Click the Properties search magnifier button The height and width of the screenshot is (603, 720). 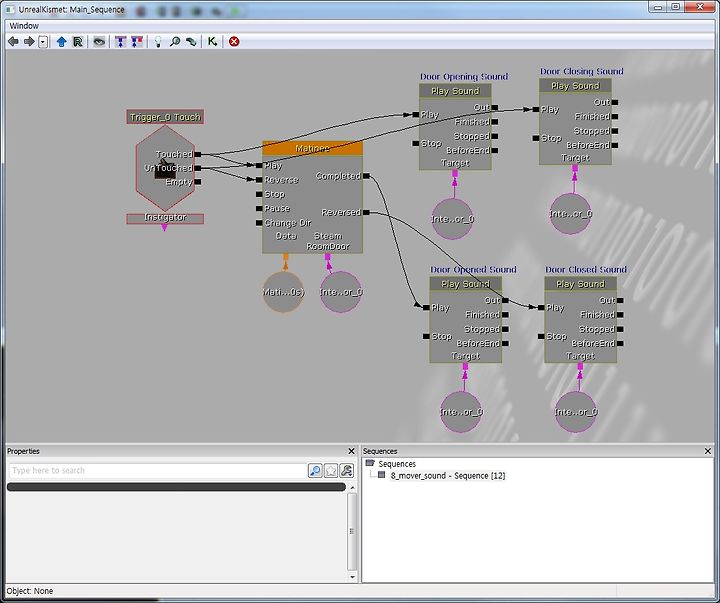pos(315,470)
